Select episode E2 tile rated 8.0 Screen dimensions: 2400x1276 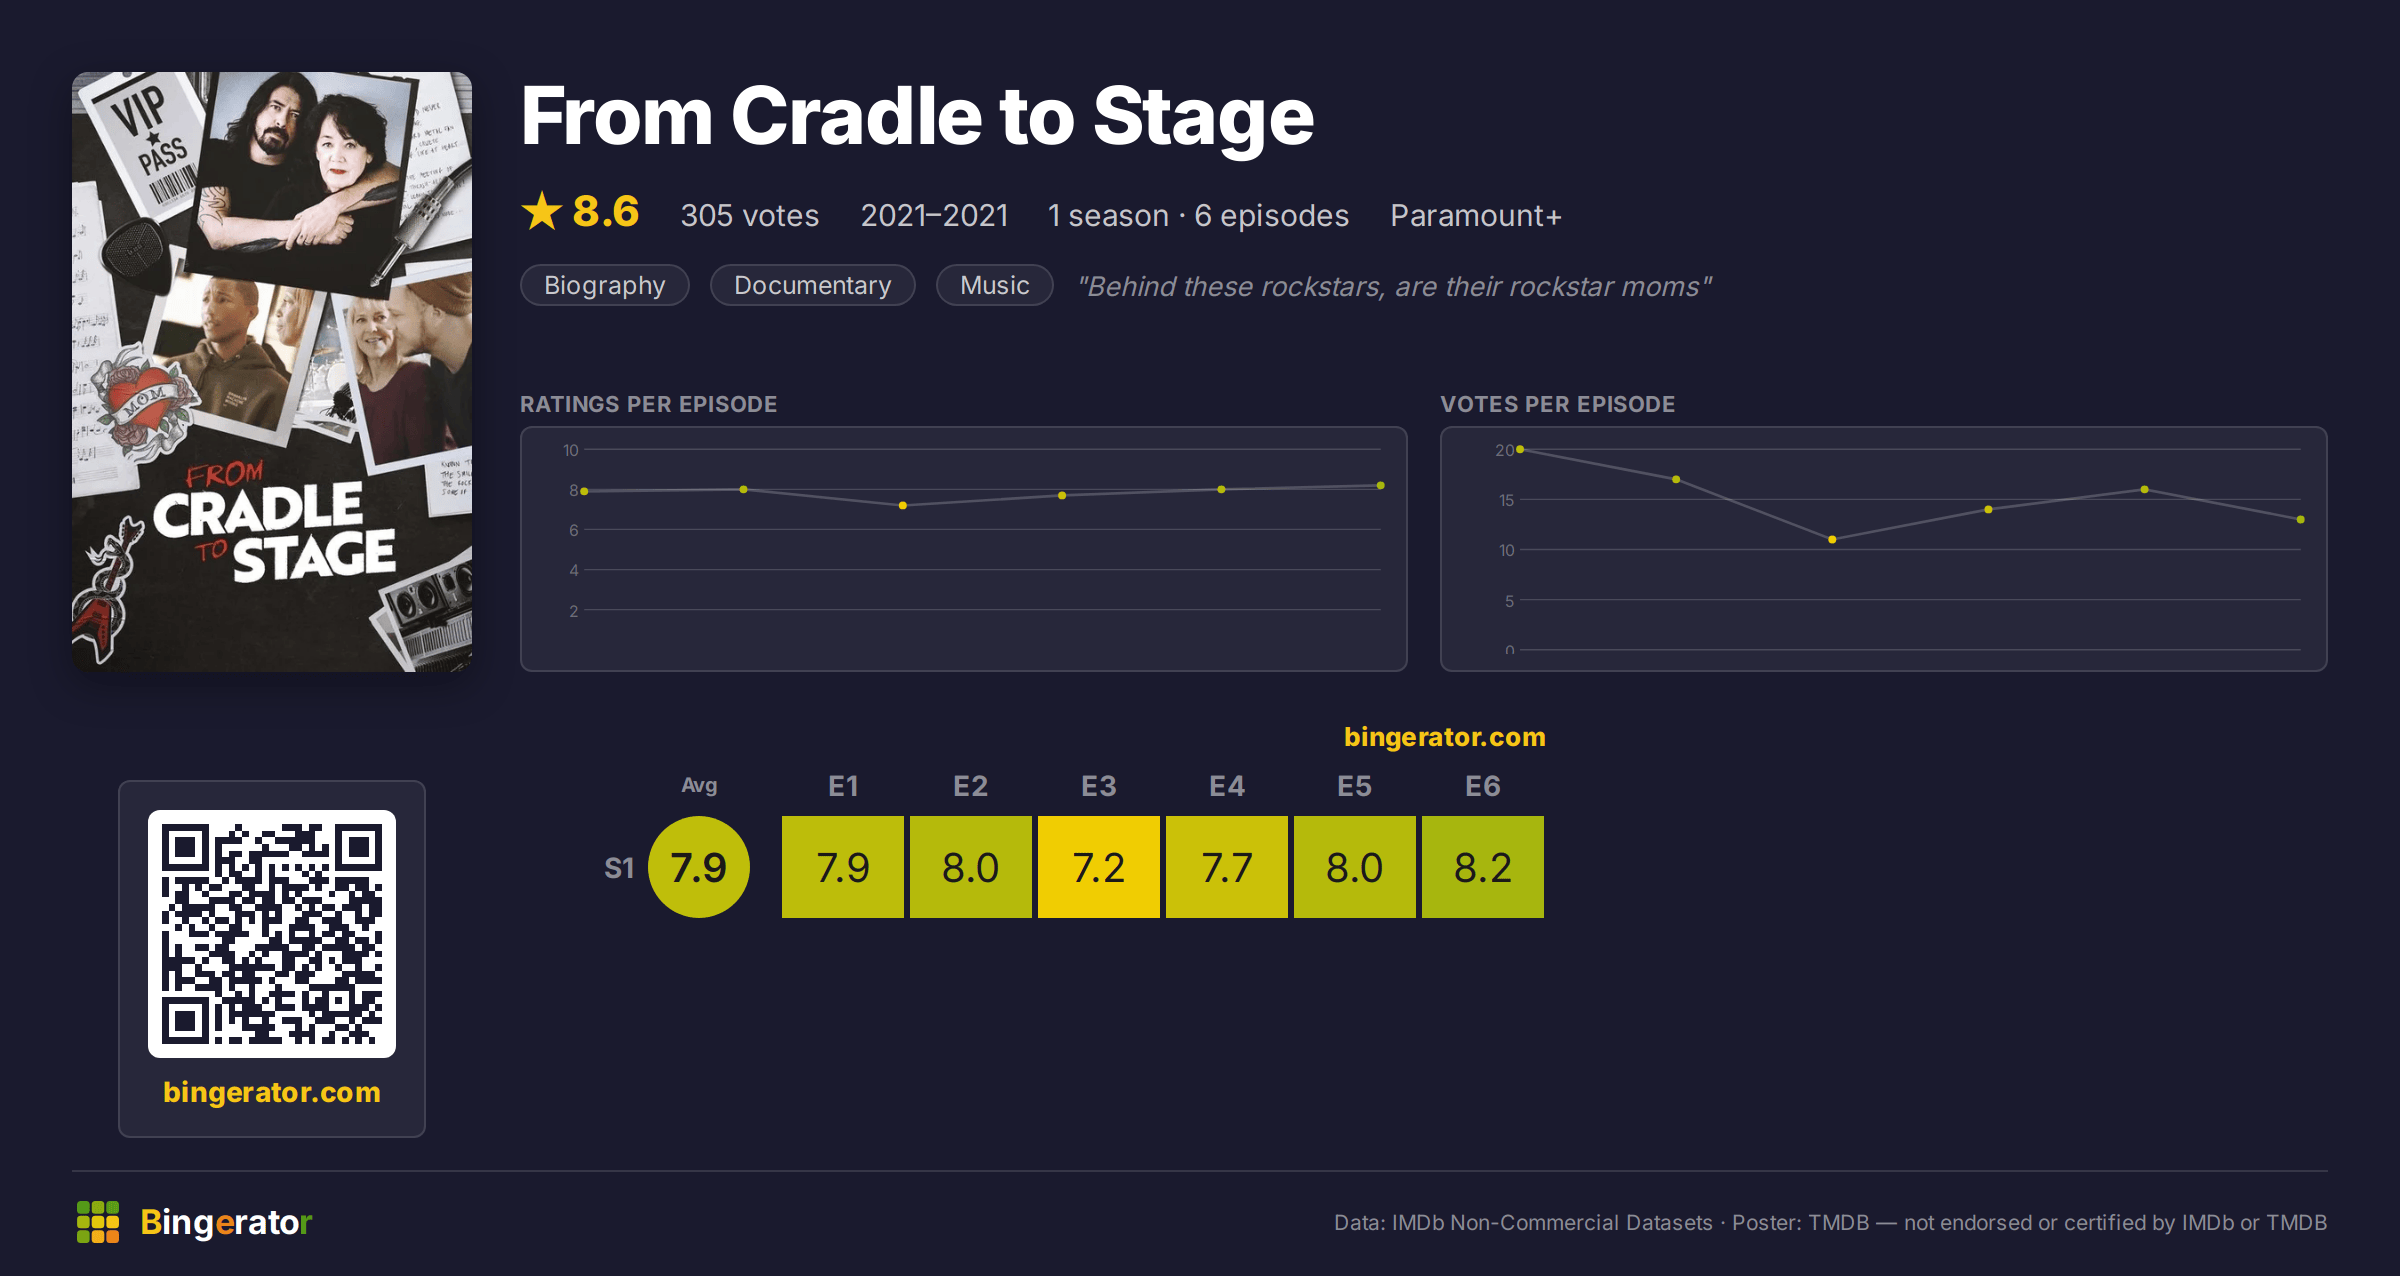[x=971, y=867]
